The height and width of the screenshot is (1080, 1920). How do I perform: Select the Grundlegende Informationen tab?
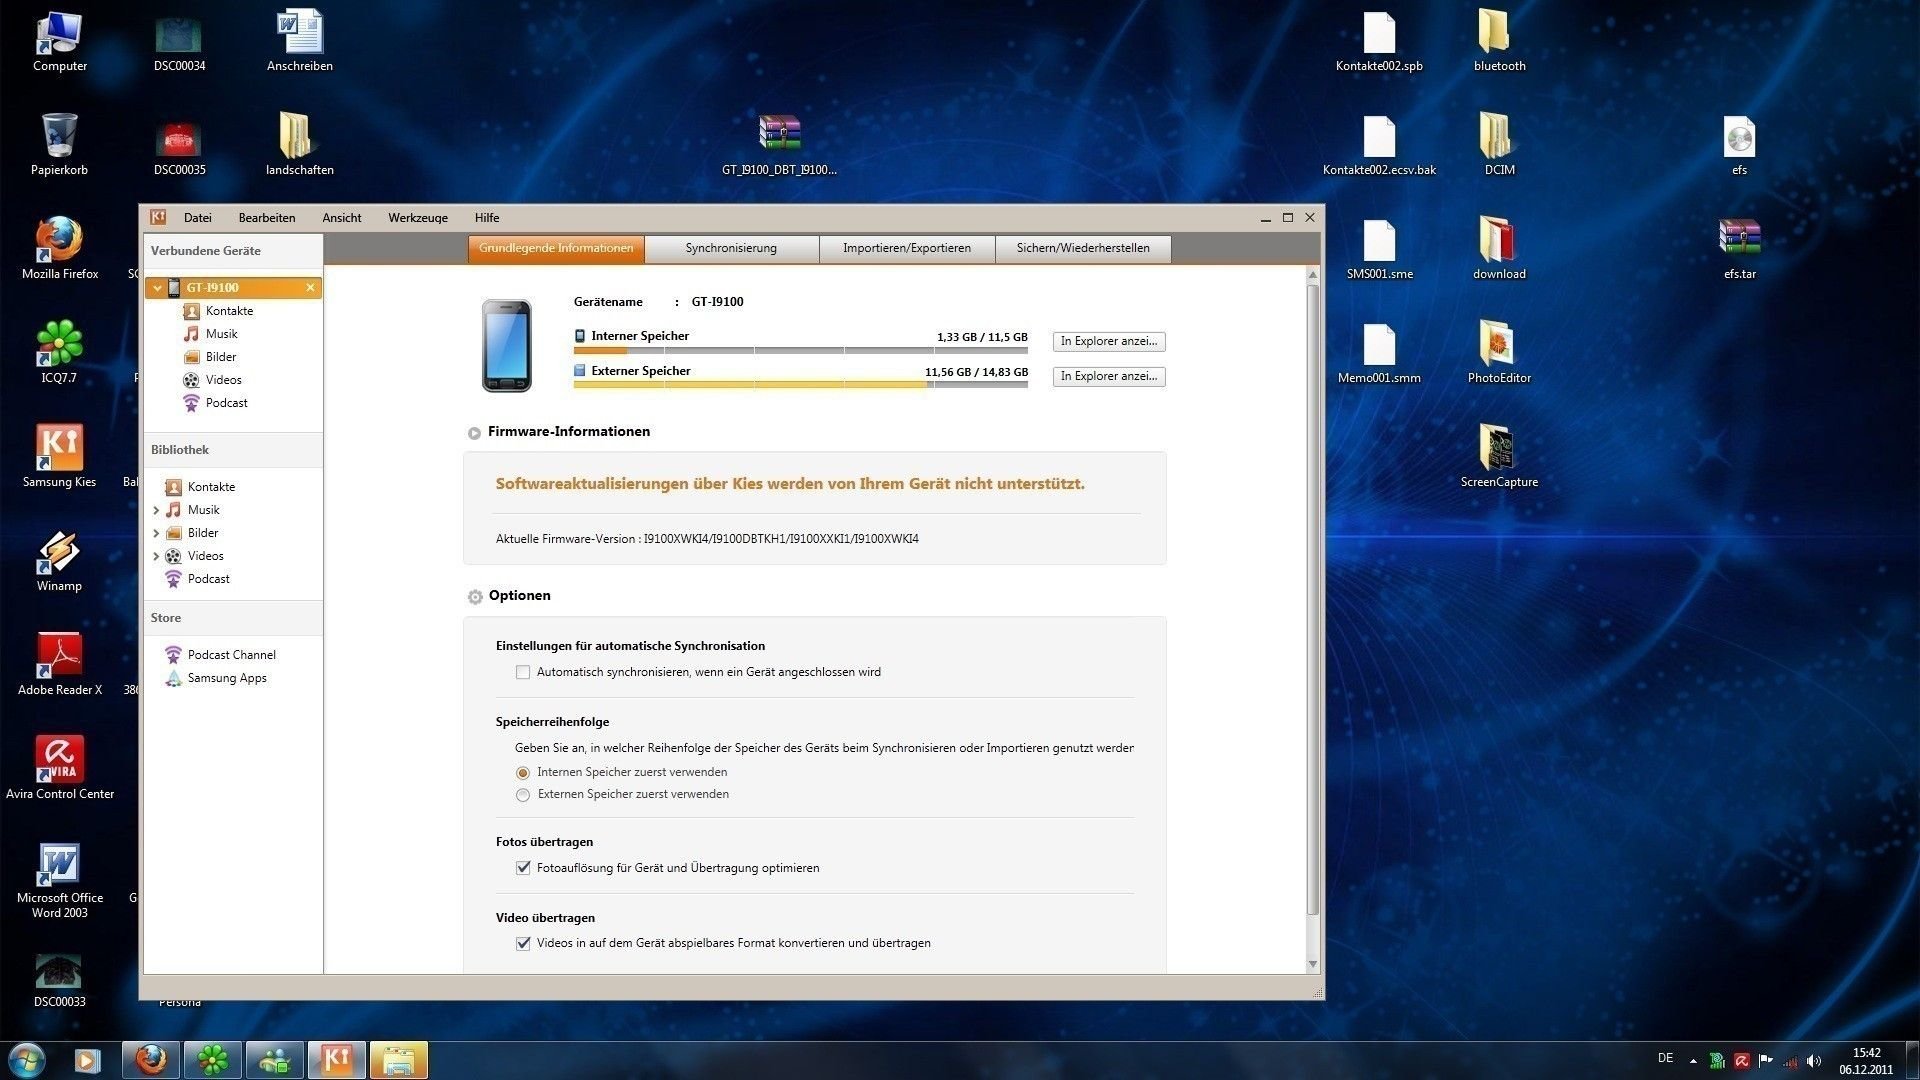(556, 248)
